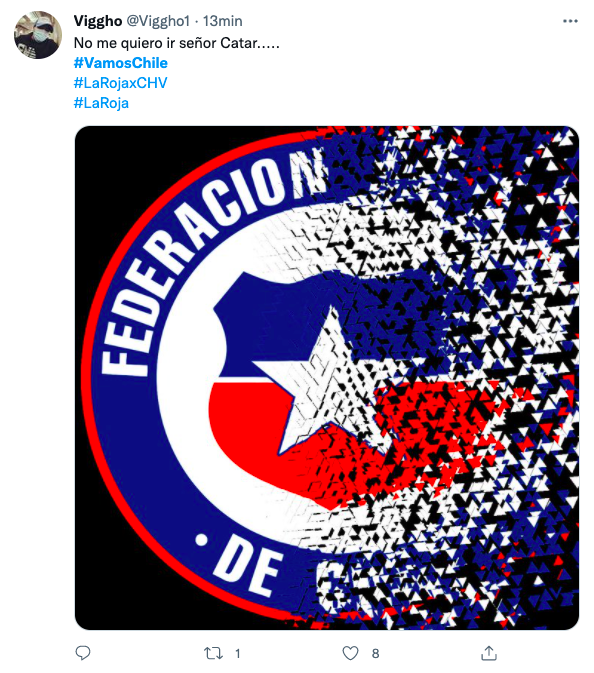Like the tweet with the heart icon
Viewport: 594px width, 673px height.
[x=350, y=653]
